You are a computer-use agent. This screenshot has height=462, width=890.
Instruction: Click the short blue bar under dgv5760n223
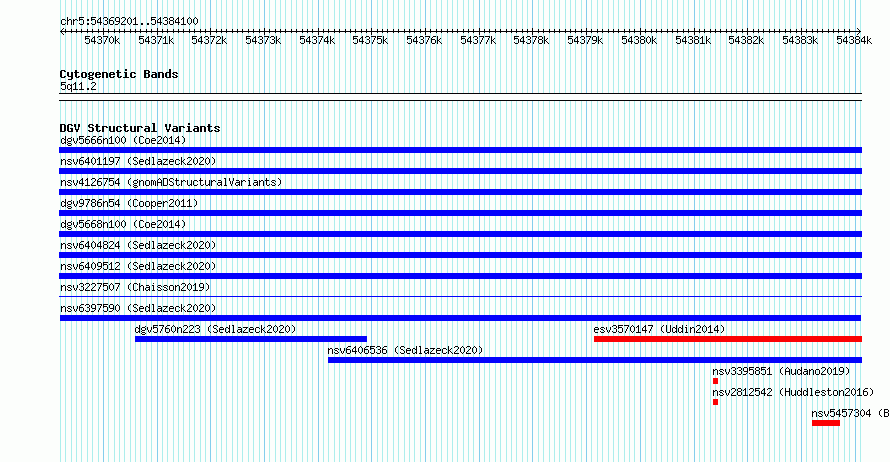251,339
